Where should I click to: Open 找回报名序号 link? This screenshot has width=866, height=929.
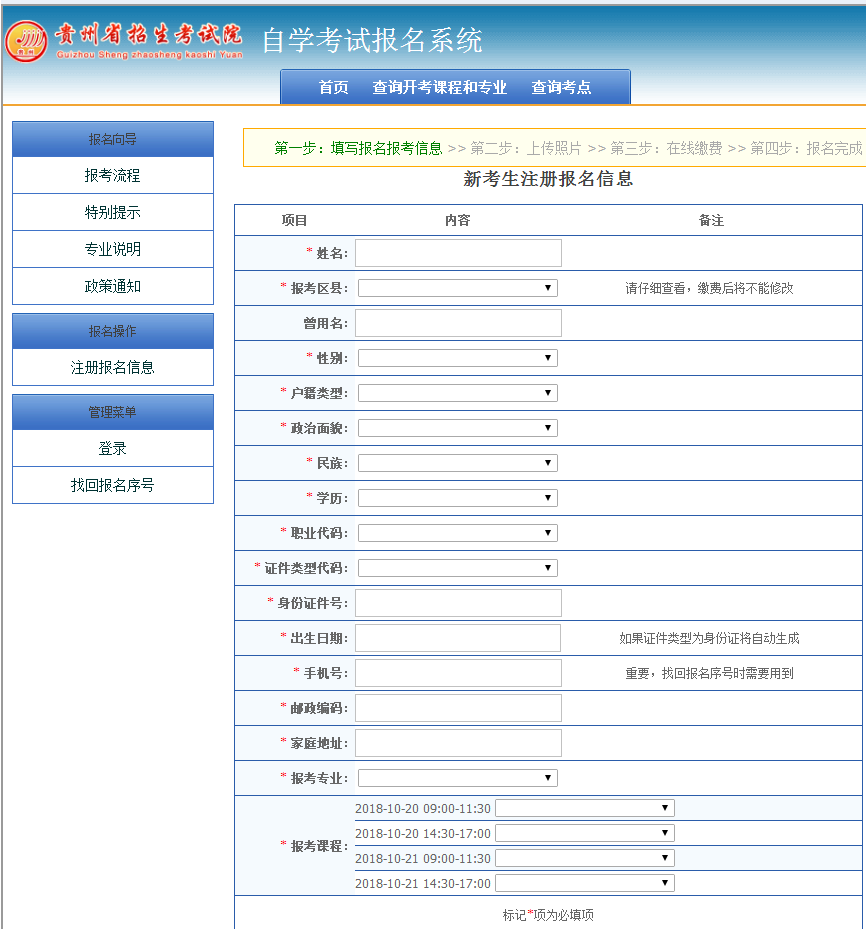[113, 486]
